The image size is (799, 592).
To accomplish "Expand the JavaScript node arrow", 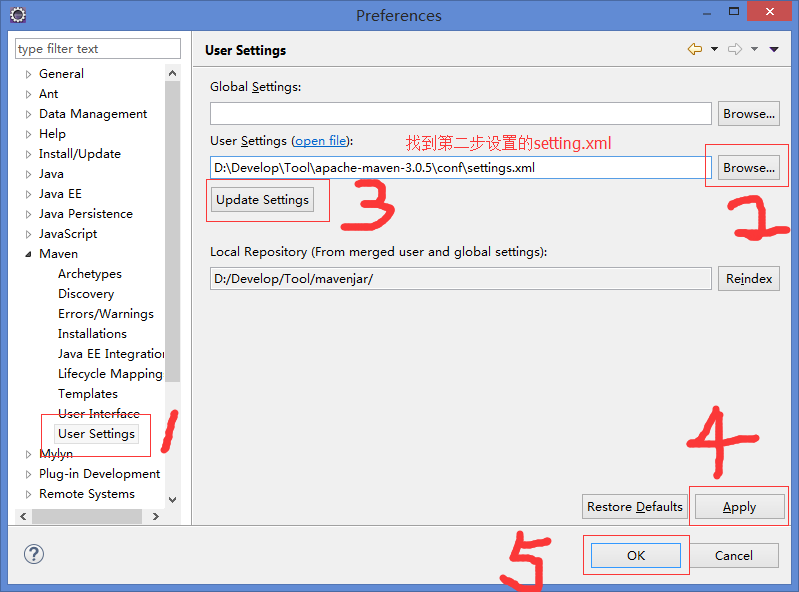I will coord(28,234).
